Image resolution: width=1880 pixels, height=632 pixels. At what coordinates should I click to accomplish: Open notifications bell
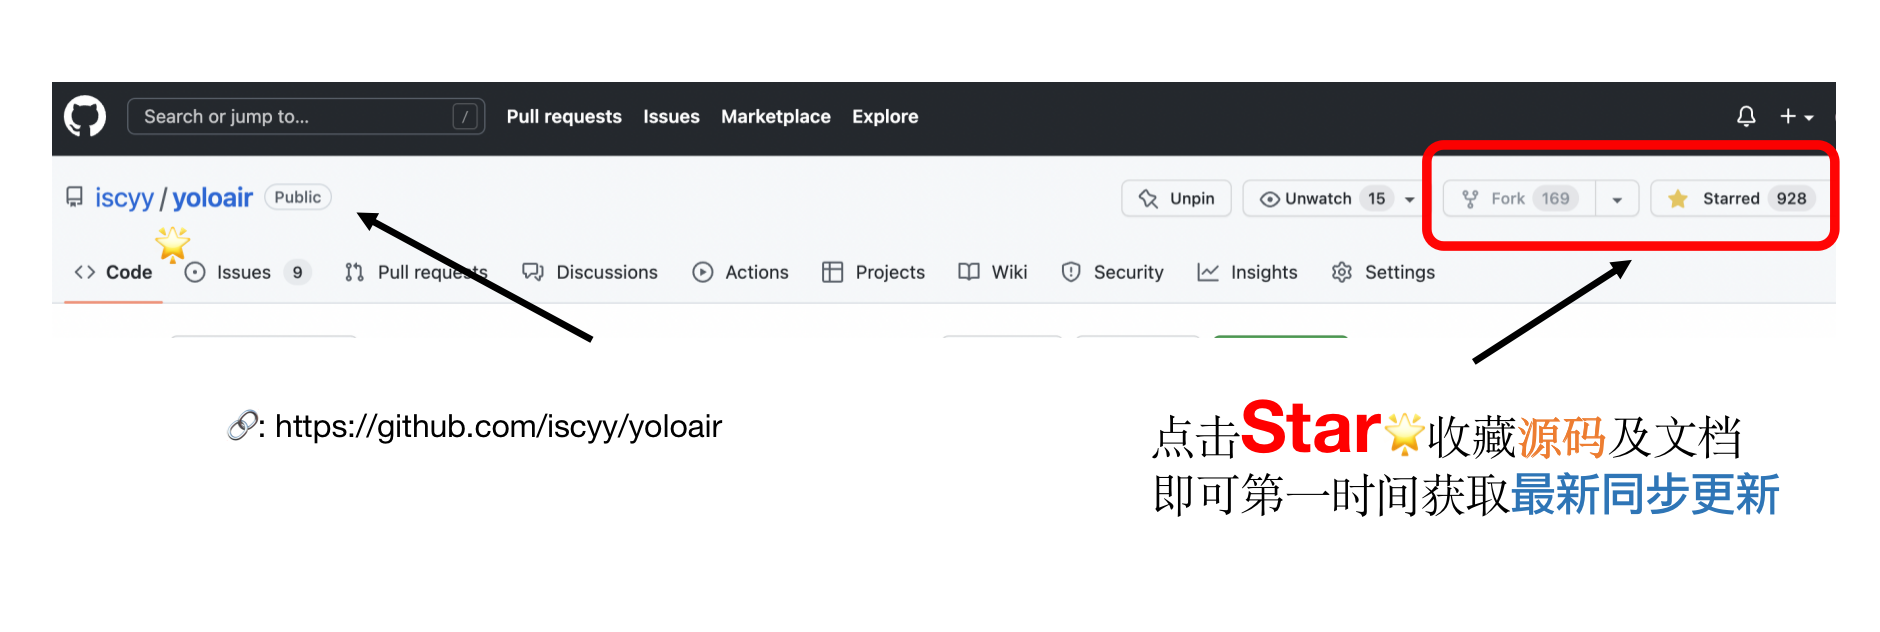click(1746, 117)
